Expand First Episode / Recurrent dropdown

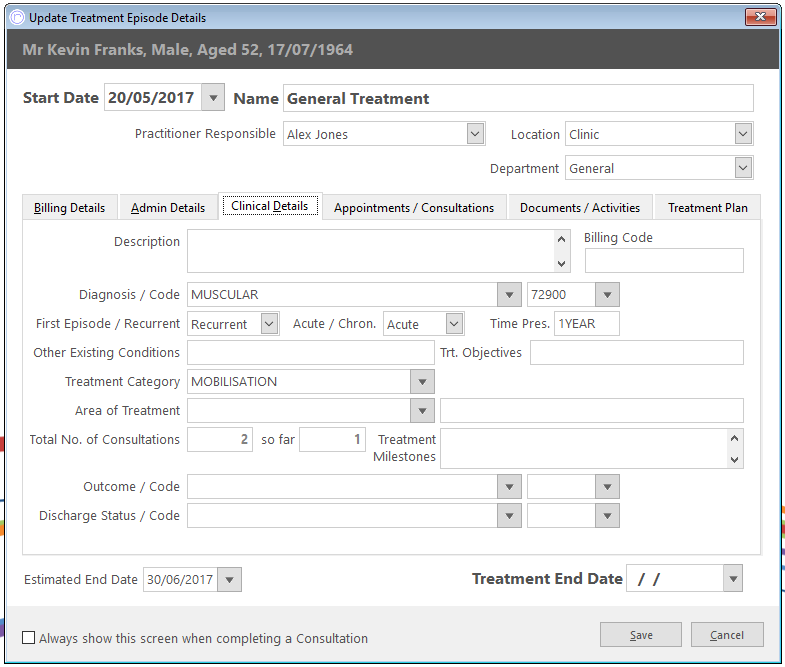[x=269, y=323]
